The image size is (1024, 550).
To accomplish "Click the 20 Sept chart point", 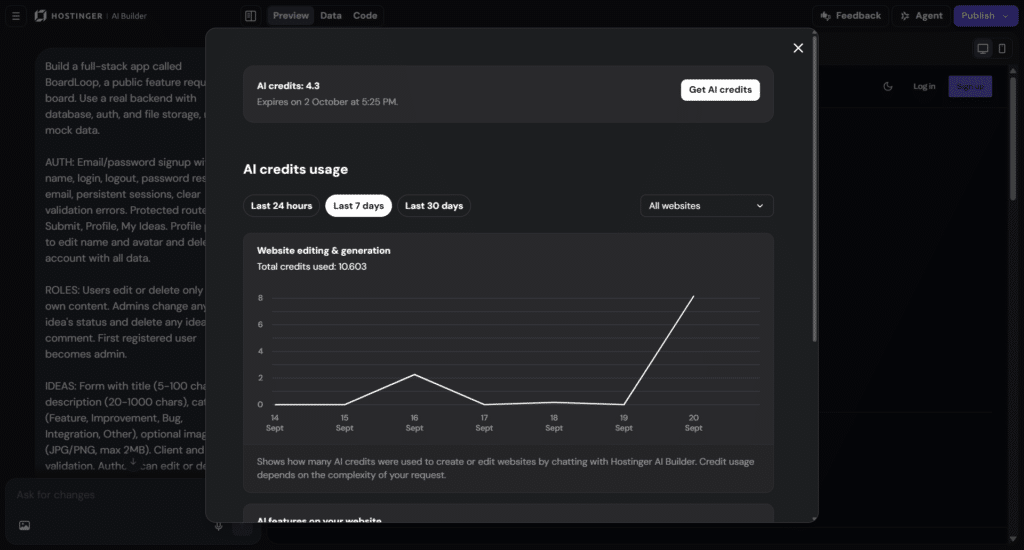I will coord(693,297).
